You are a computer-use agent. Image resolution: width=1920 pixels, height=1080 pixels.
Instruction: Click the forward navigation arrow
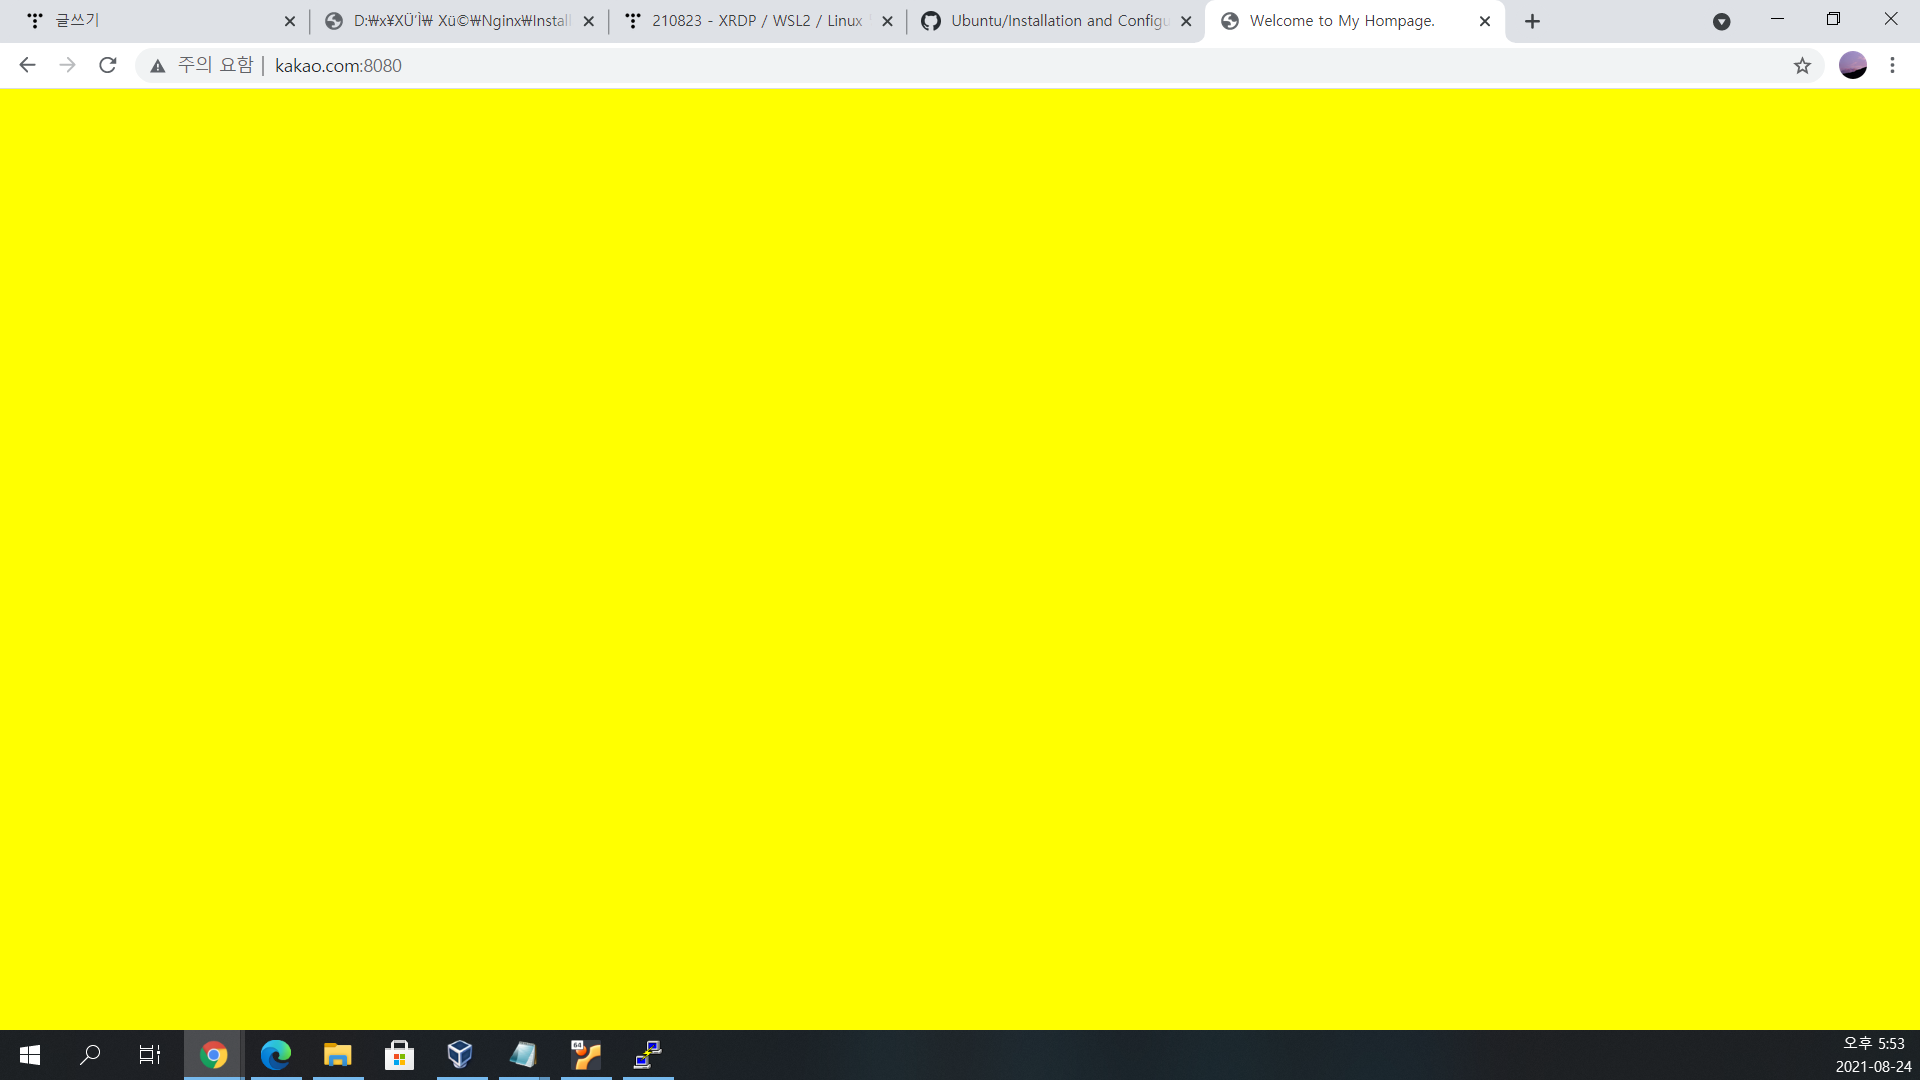click(x=67, y=65)
